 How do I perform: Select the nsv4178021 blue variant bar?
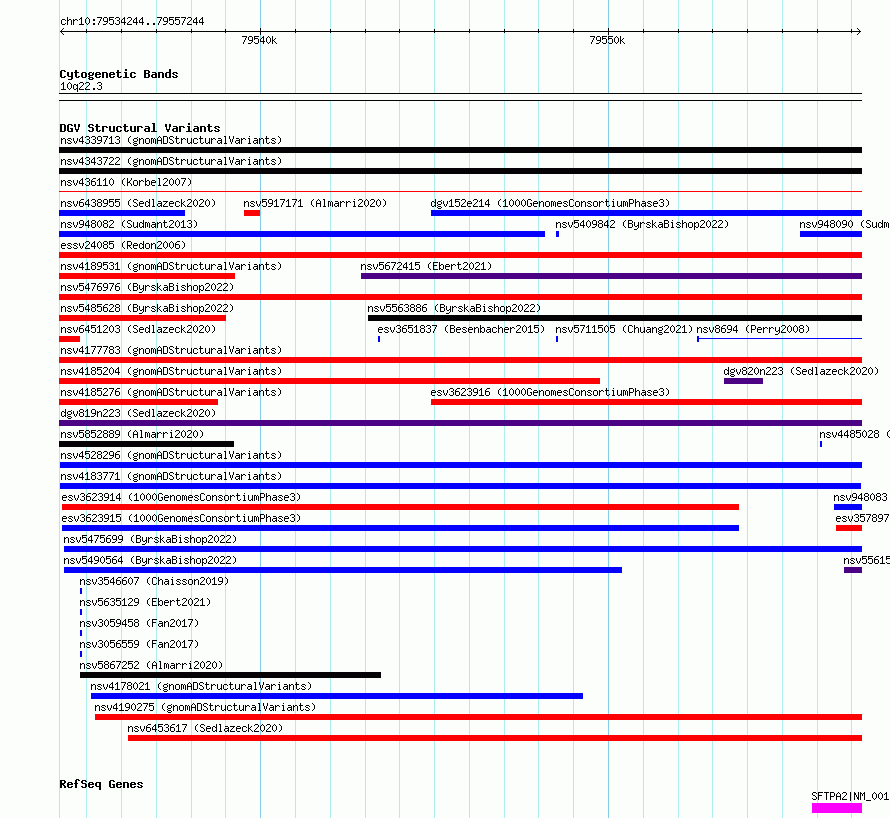[x=337, y=696]
